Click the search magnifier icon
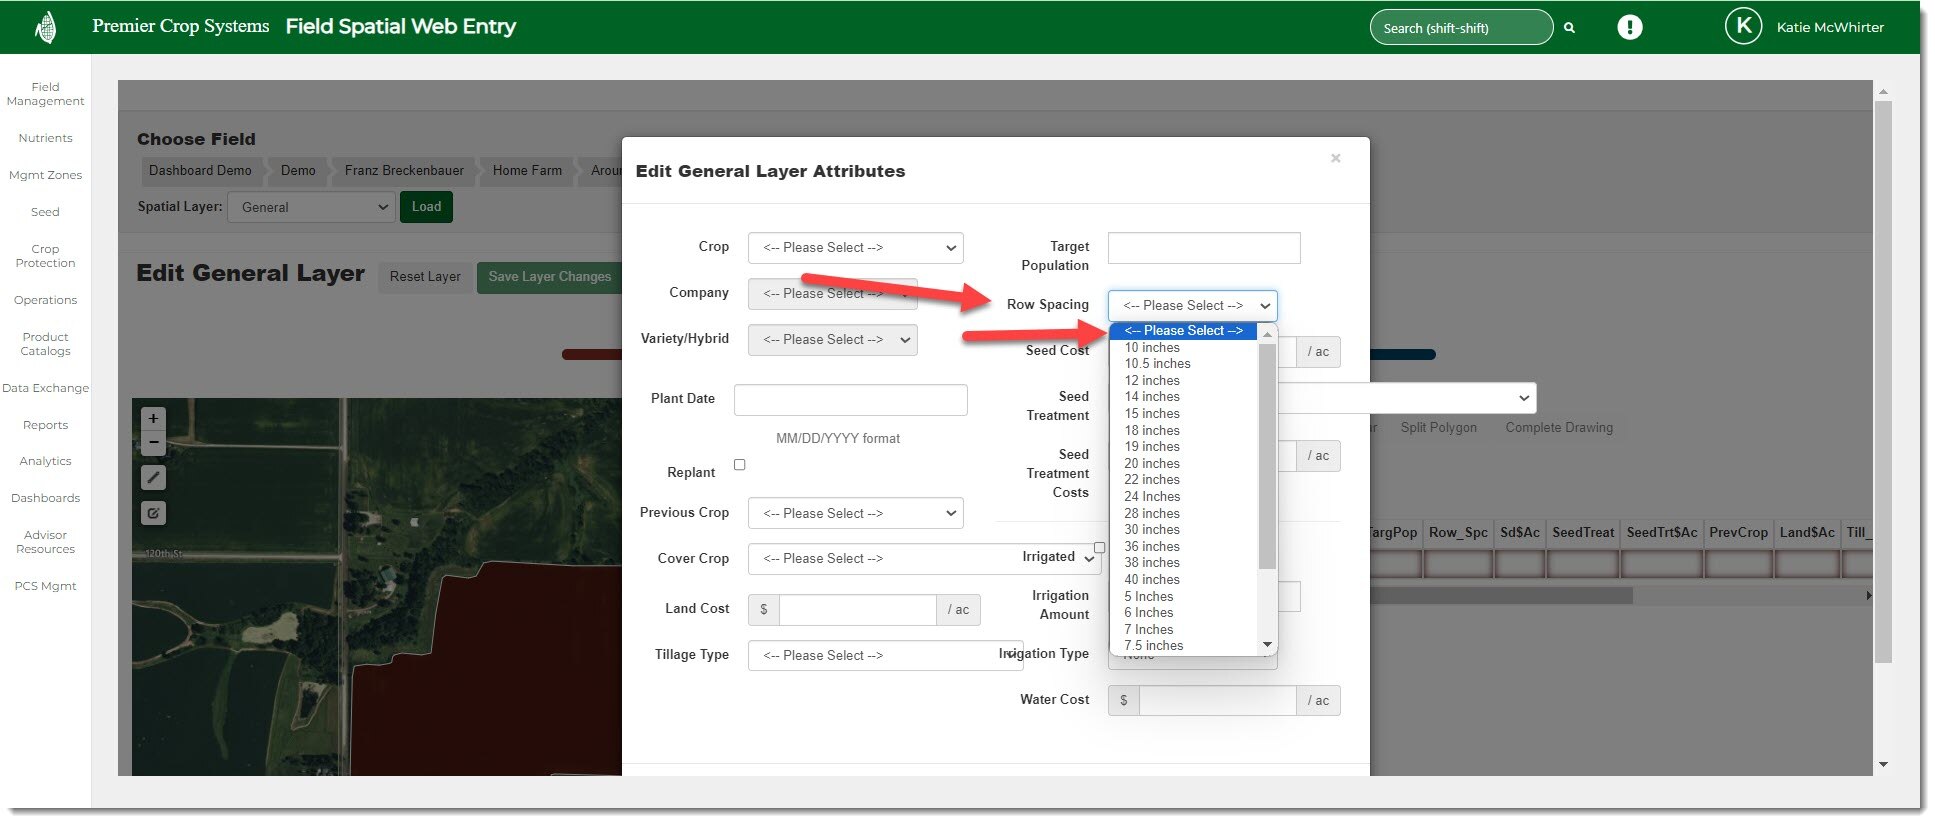The image size is (1935, 823). coord(1569,28)
